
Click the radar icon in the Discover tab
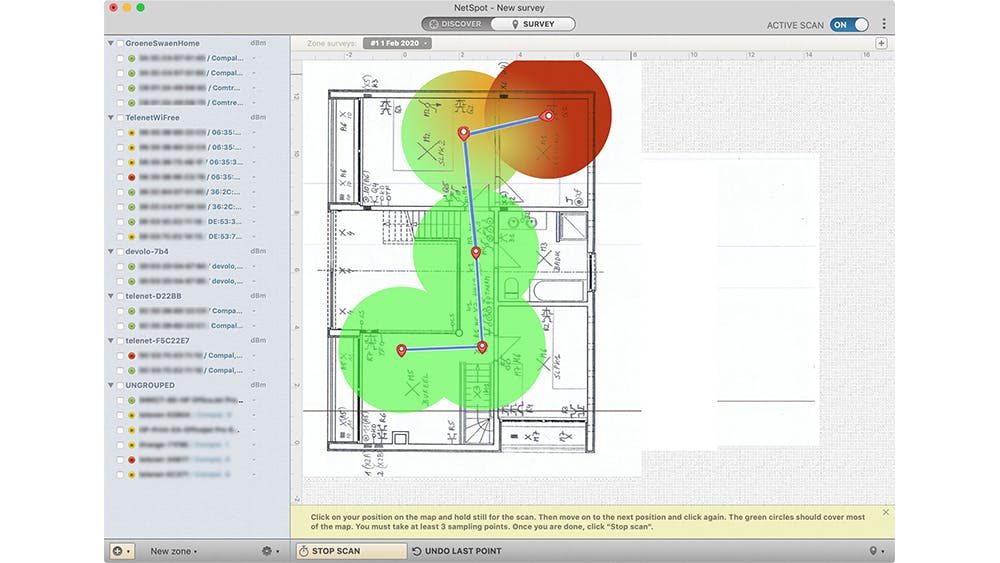pos(434,24)
